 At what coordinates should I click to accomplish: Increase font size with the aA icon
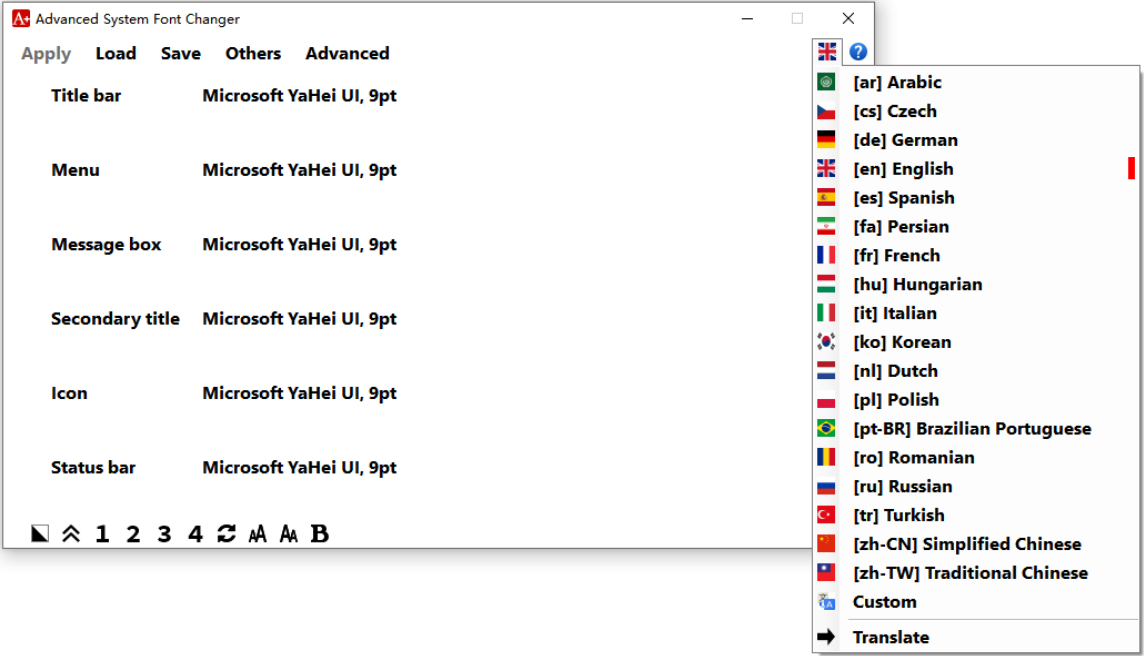point(257,534)
